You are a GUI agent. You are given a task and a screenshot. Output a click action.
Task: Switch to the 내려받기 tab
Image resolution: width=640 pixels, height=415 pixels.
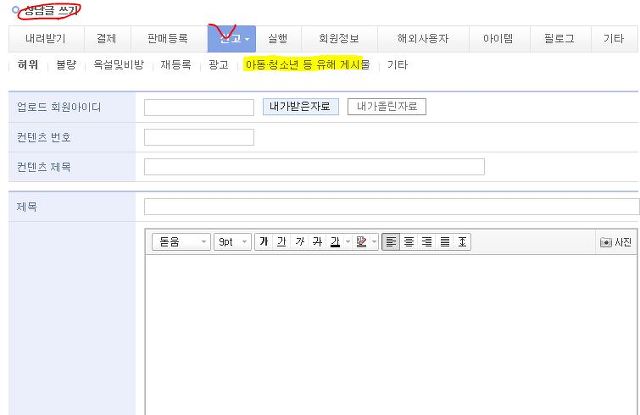point(45,39)
